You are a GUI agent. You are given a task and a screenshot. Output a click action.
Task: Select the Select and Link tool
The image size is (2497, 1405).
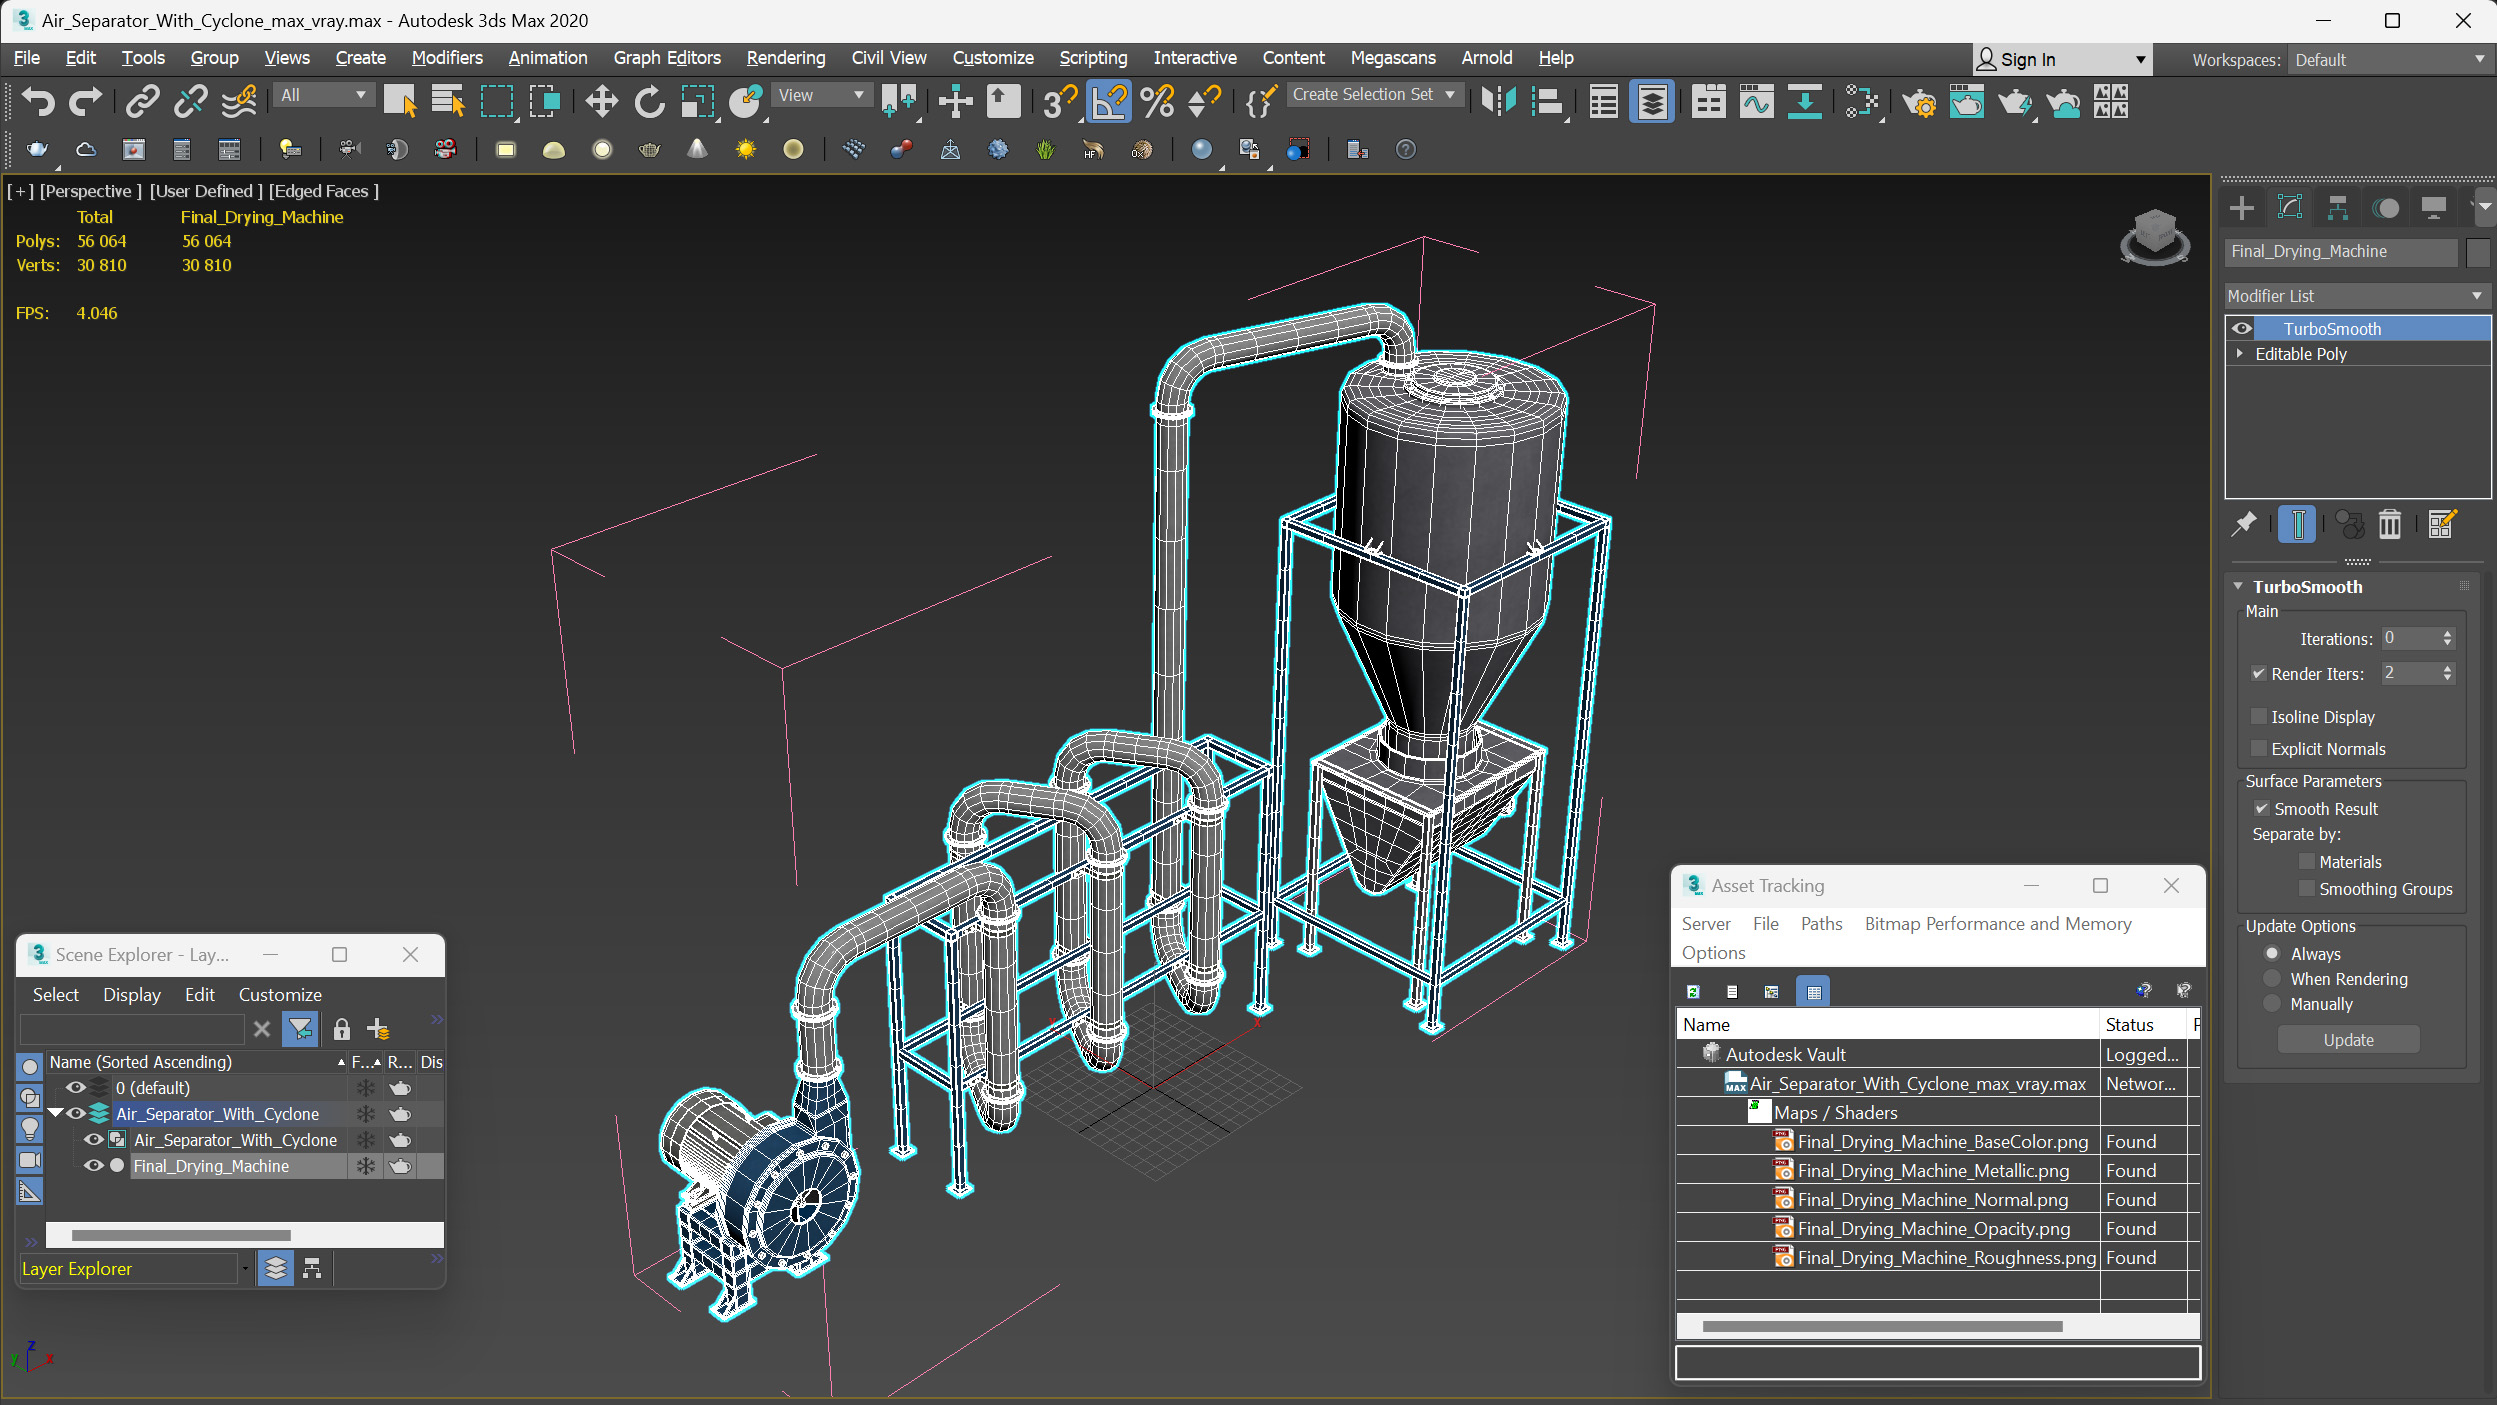tap(143, 101)
